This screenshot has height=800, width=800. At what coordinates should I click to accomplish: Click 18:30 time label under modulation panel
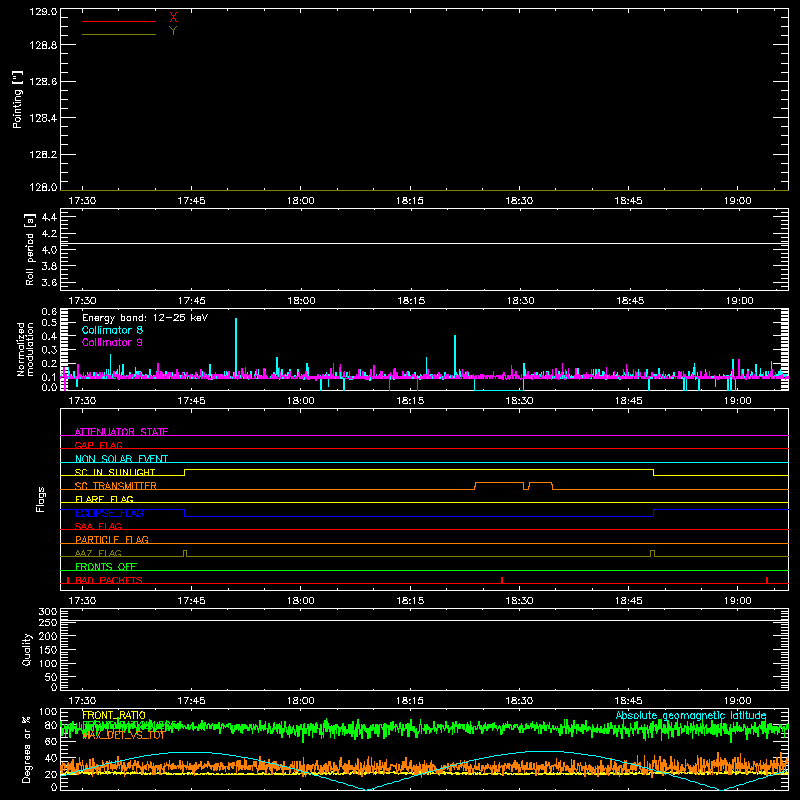[519, 401]
